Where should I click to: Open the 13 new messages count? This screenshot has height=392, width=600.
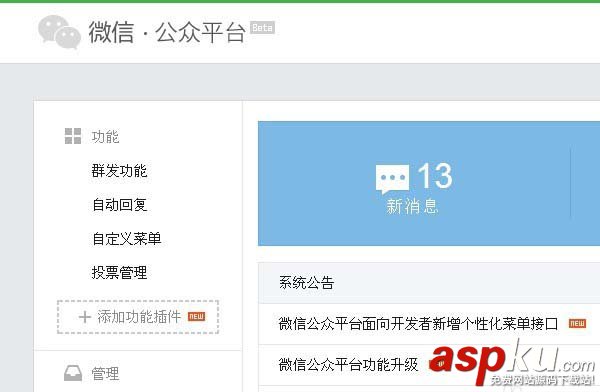(x=435, y=176)
